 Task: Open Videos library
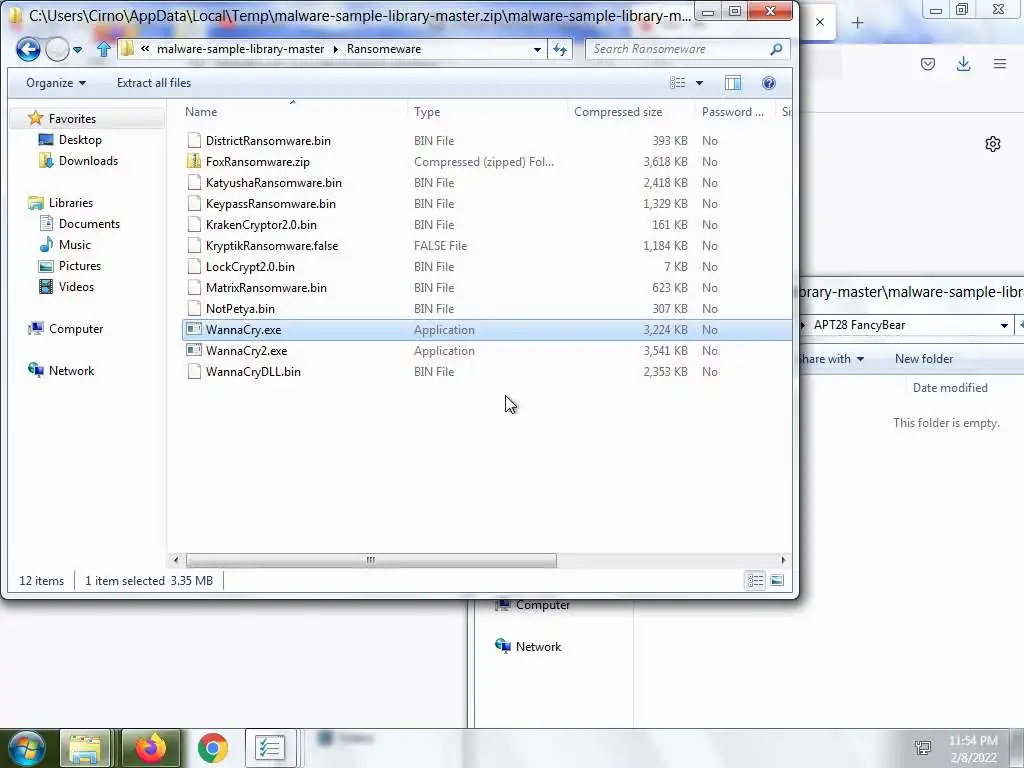(x=76, y=287)
